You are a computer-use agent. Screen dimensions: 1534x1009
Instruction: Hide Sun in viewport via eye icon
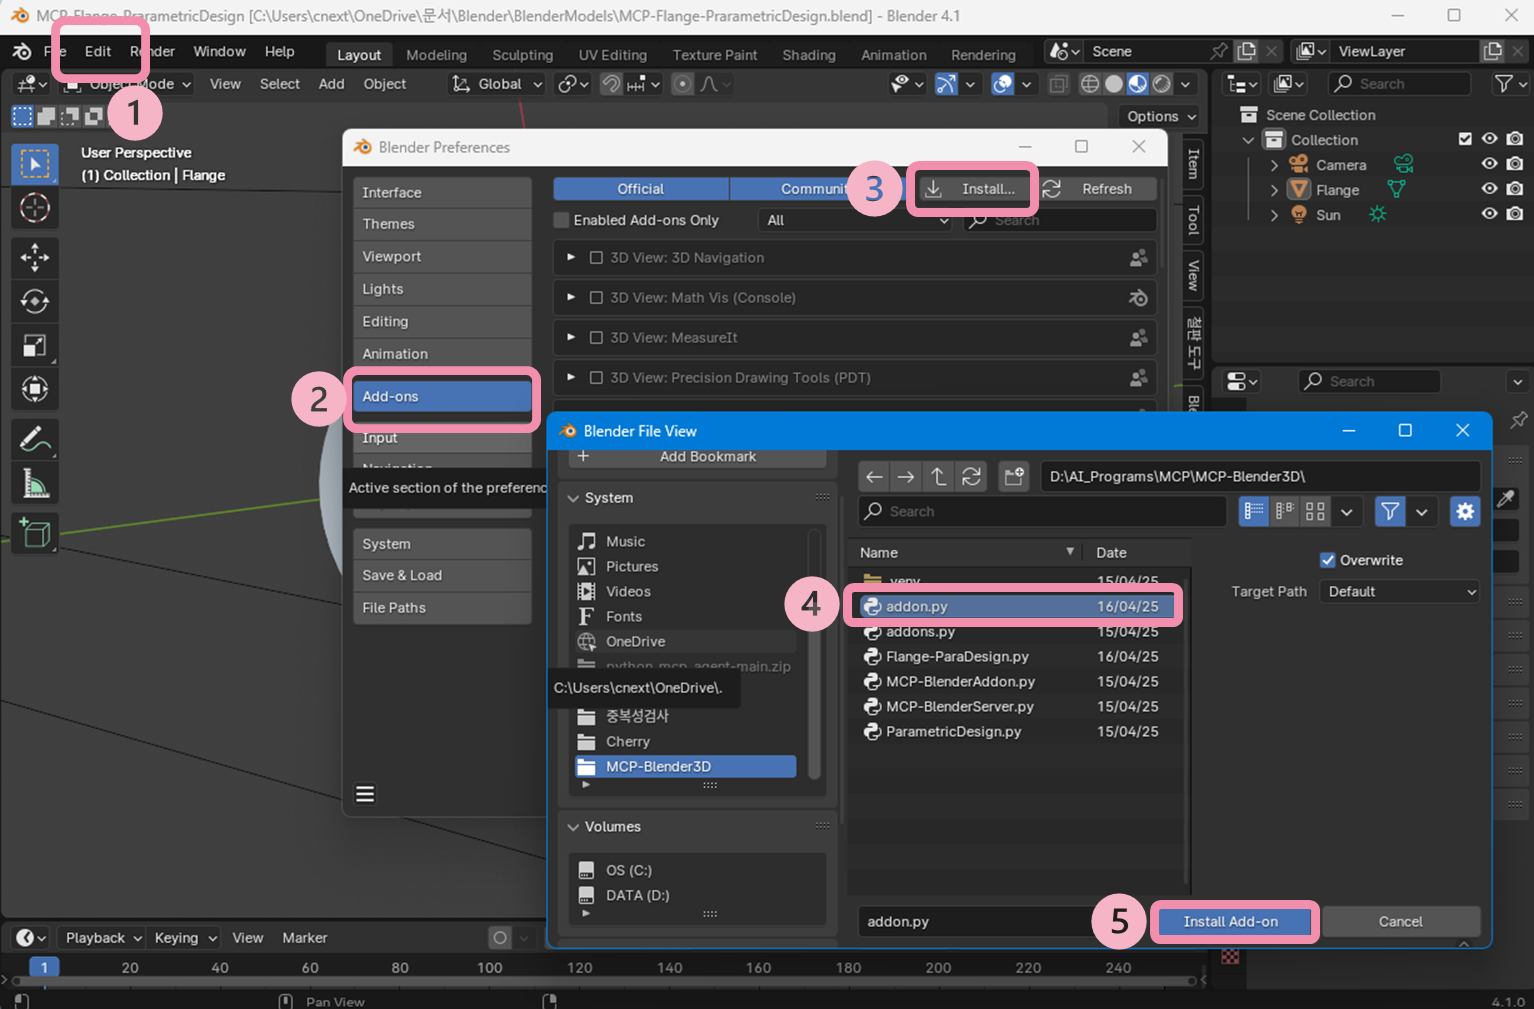coord(1489,214)
